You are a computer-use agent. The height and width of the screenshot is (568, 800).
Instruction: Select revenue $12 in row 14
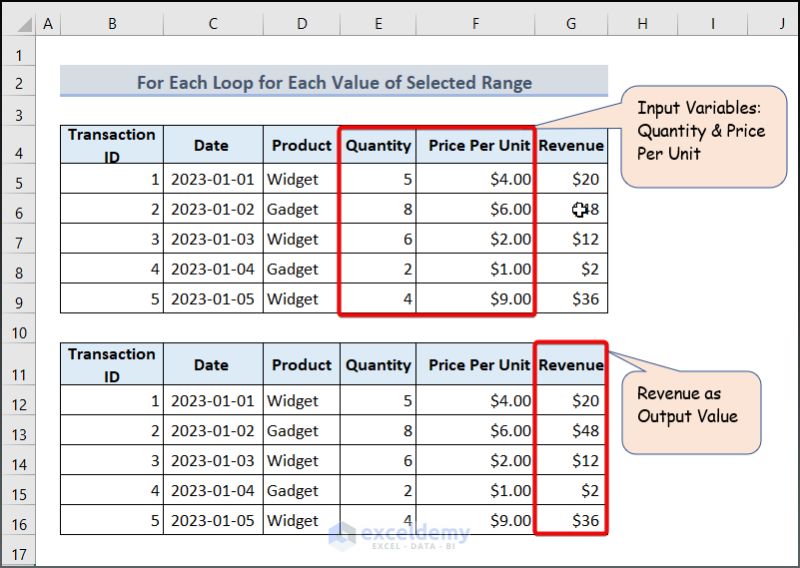571,460
